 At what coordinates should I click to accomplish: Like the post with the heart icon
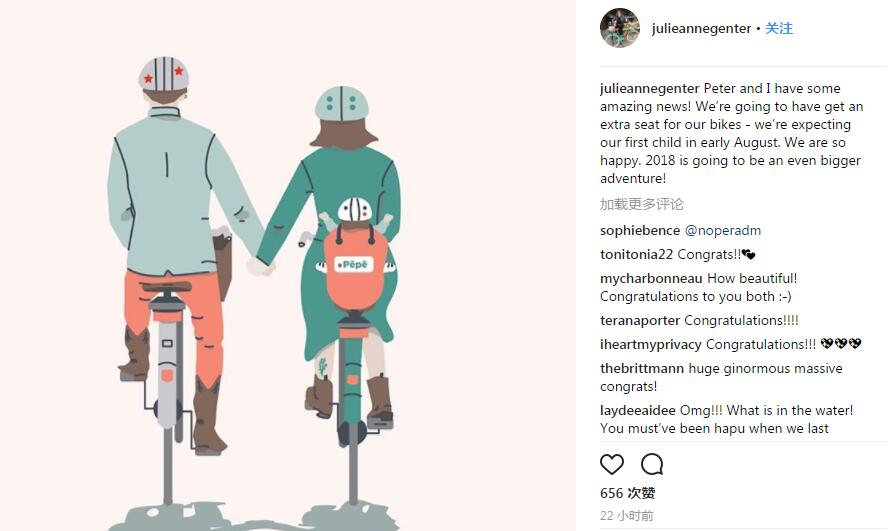[612, 464]
